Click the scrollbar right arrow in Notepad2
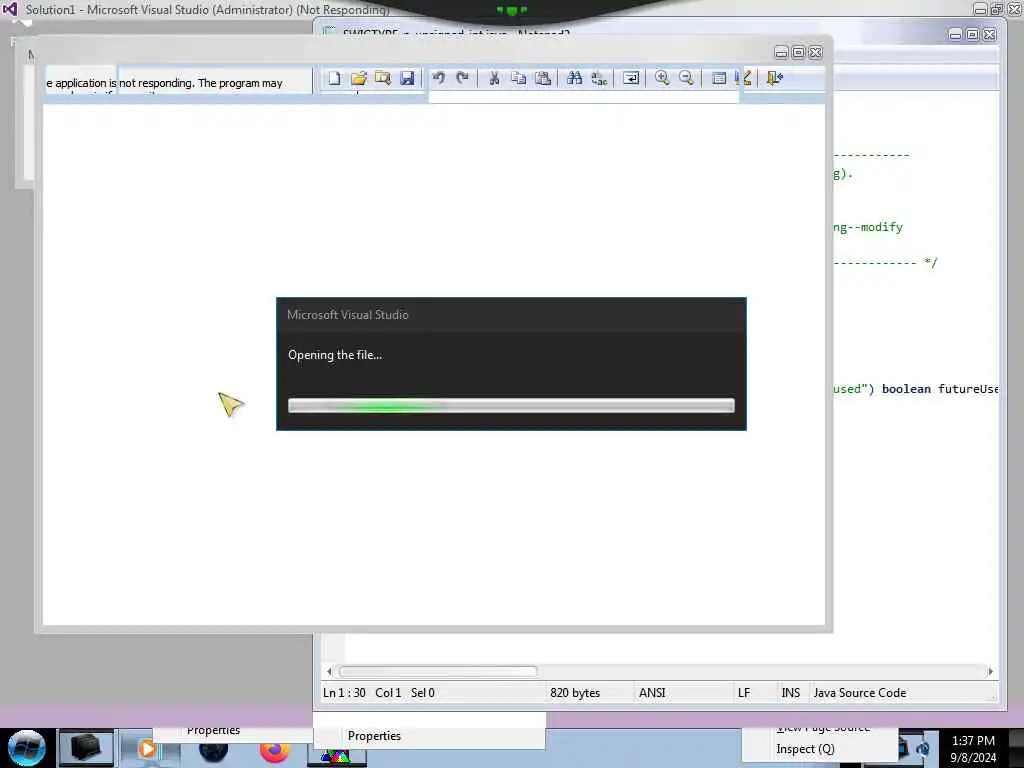Screen dimensions: 1024x768 click(990, 671)
